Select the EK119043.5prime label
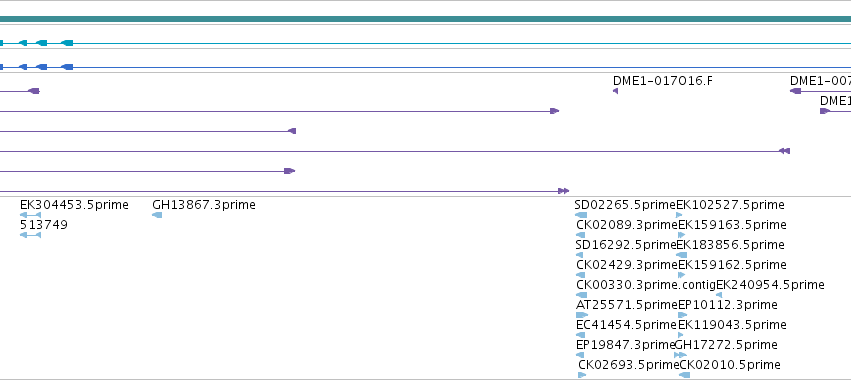Image resolution: width=851 pixels, height=380 pixels. [733, 325]
